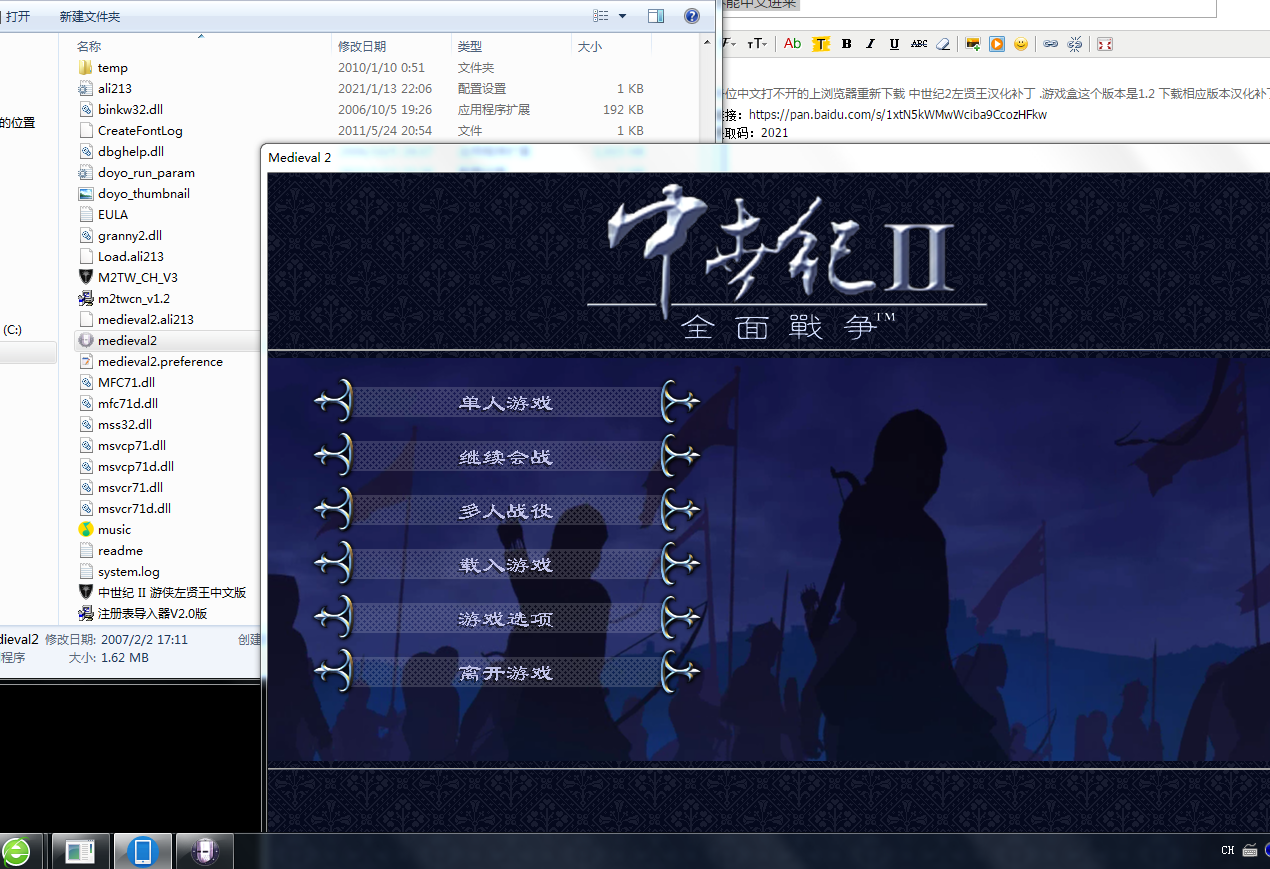Open the Explorer view options dropdown arrow
This screenshot has width=1270, height=869.
pyautogui.click(x=622, y=16)
